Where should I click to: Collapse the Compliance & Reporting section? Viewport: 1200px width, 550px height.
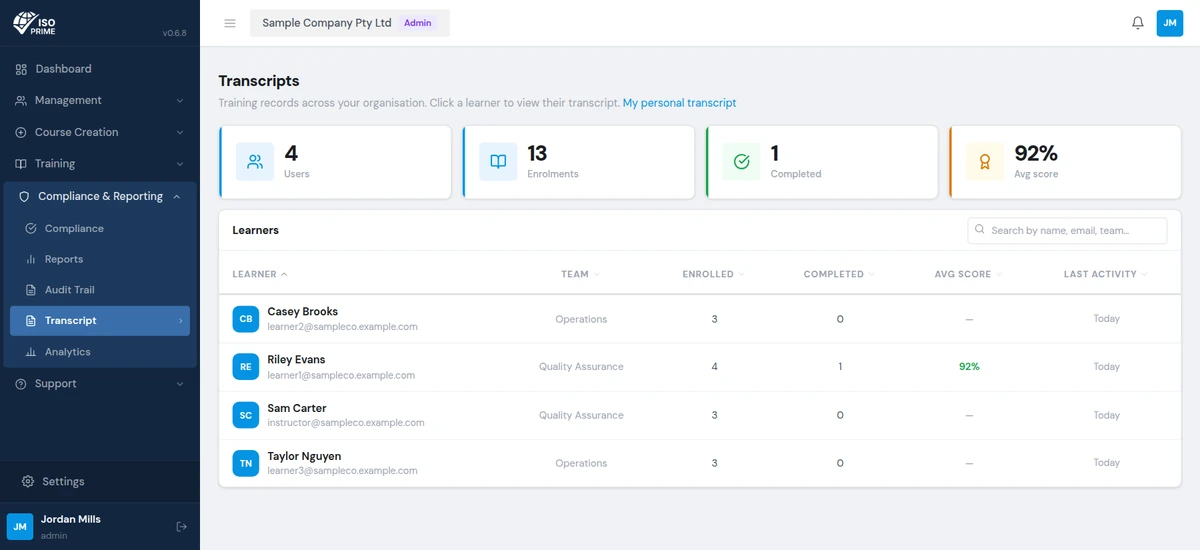[x=100, y=196]
